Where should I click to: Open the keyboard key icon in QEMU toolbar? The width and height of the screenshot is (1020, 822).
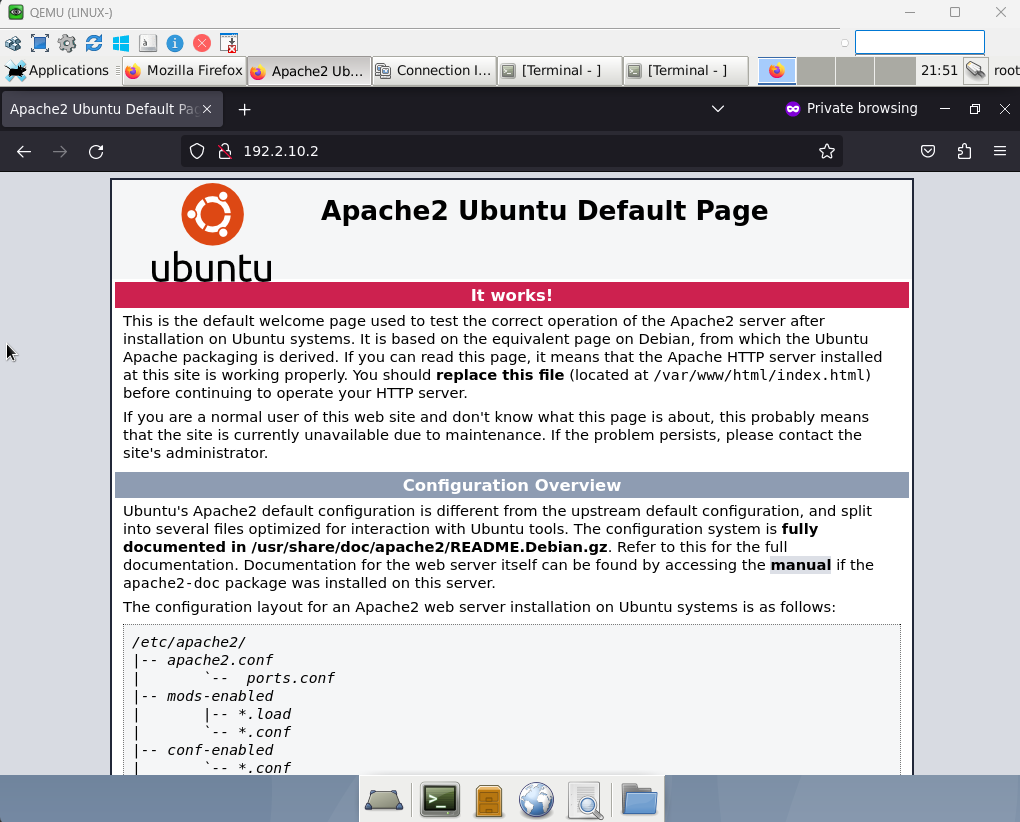coord(148,44)
